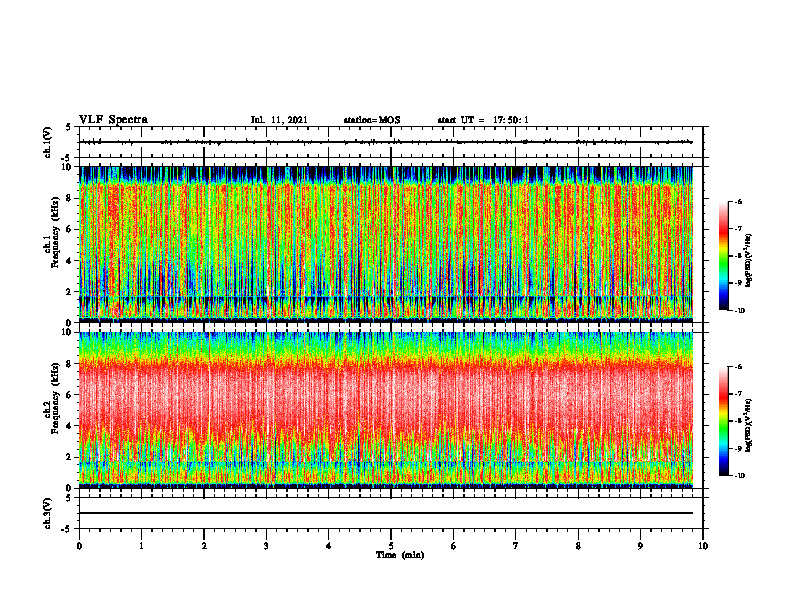Click the -10 label on ch.1 colorbar
The width and height of the screenshot is (792, 612).
click(739, 311)
